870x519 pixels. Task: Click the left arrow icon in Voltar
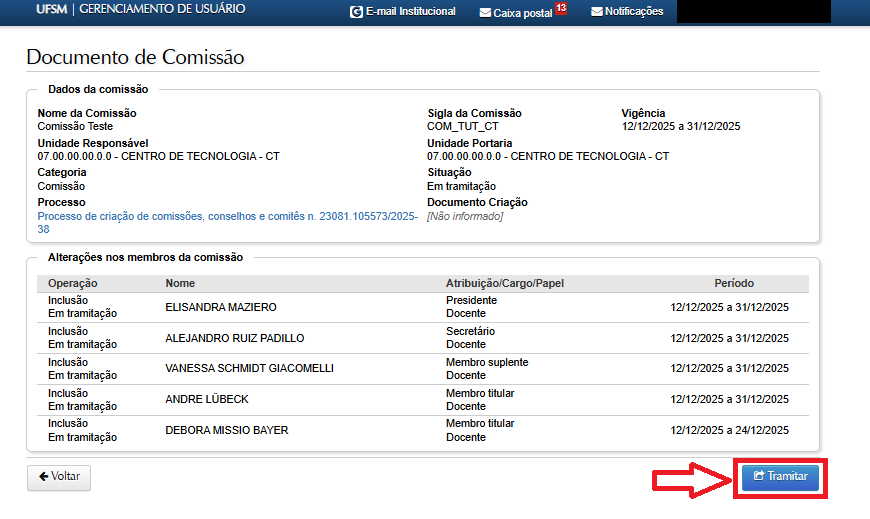coord(44,477)
